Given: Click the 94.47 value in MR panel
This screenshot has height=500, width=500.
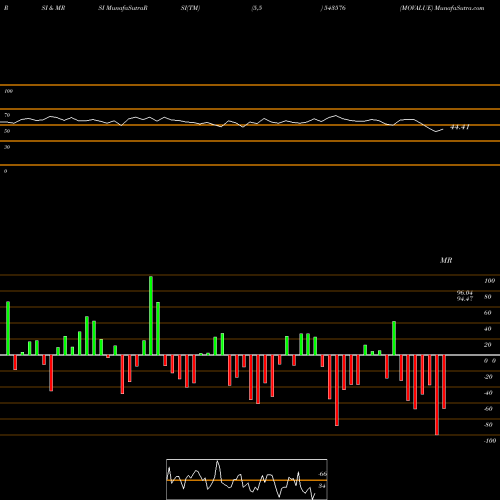Looking at the screenshot, I should [x=465, y=299].
